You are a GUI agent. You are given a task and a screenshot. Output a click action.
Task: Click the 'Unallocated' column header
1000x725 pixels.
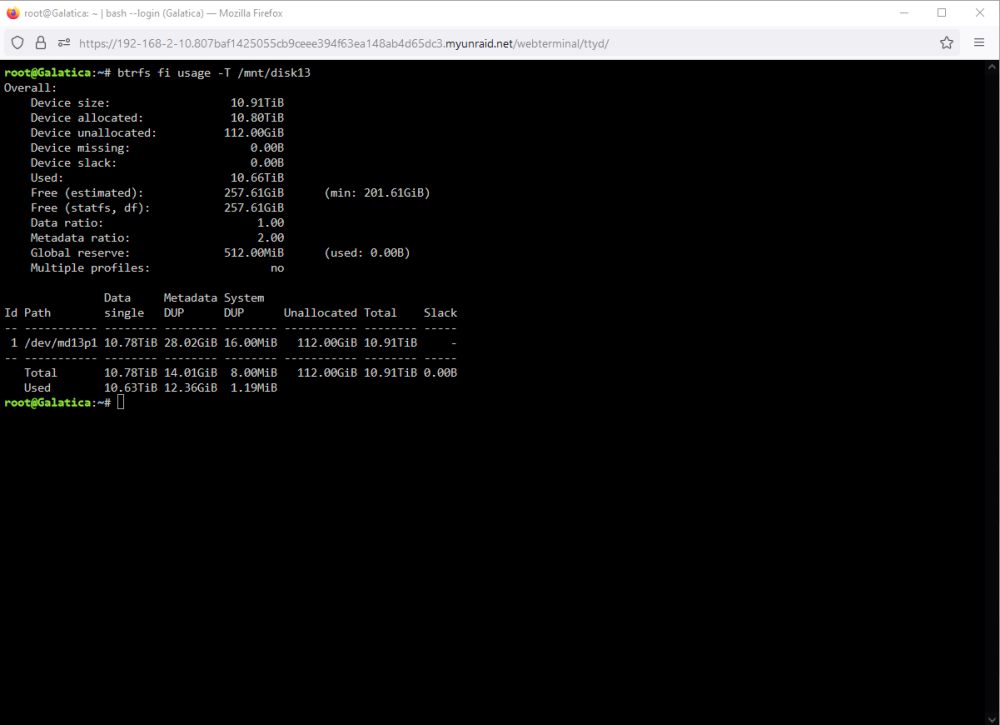point(320,312)
